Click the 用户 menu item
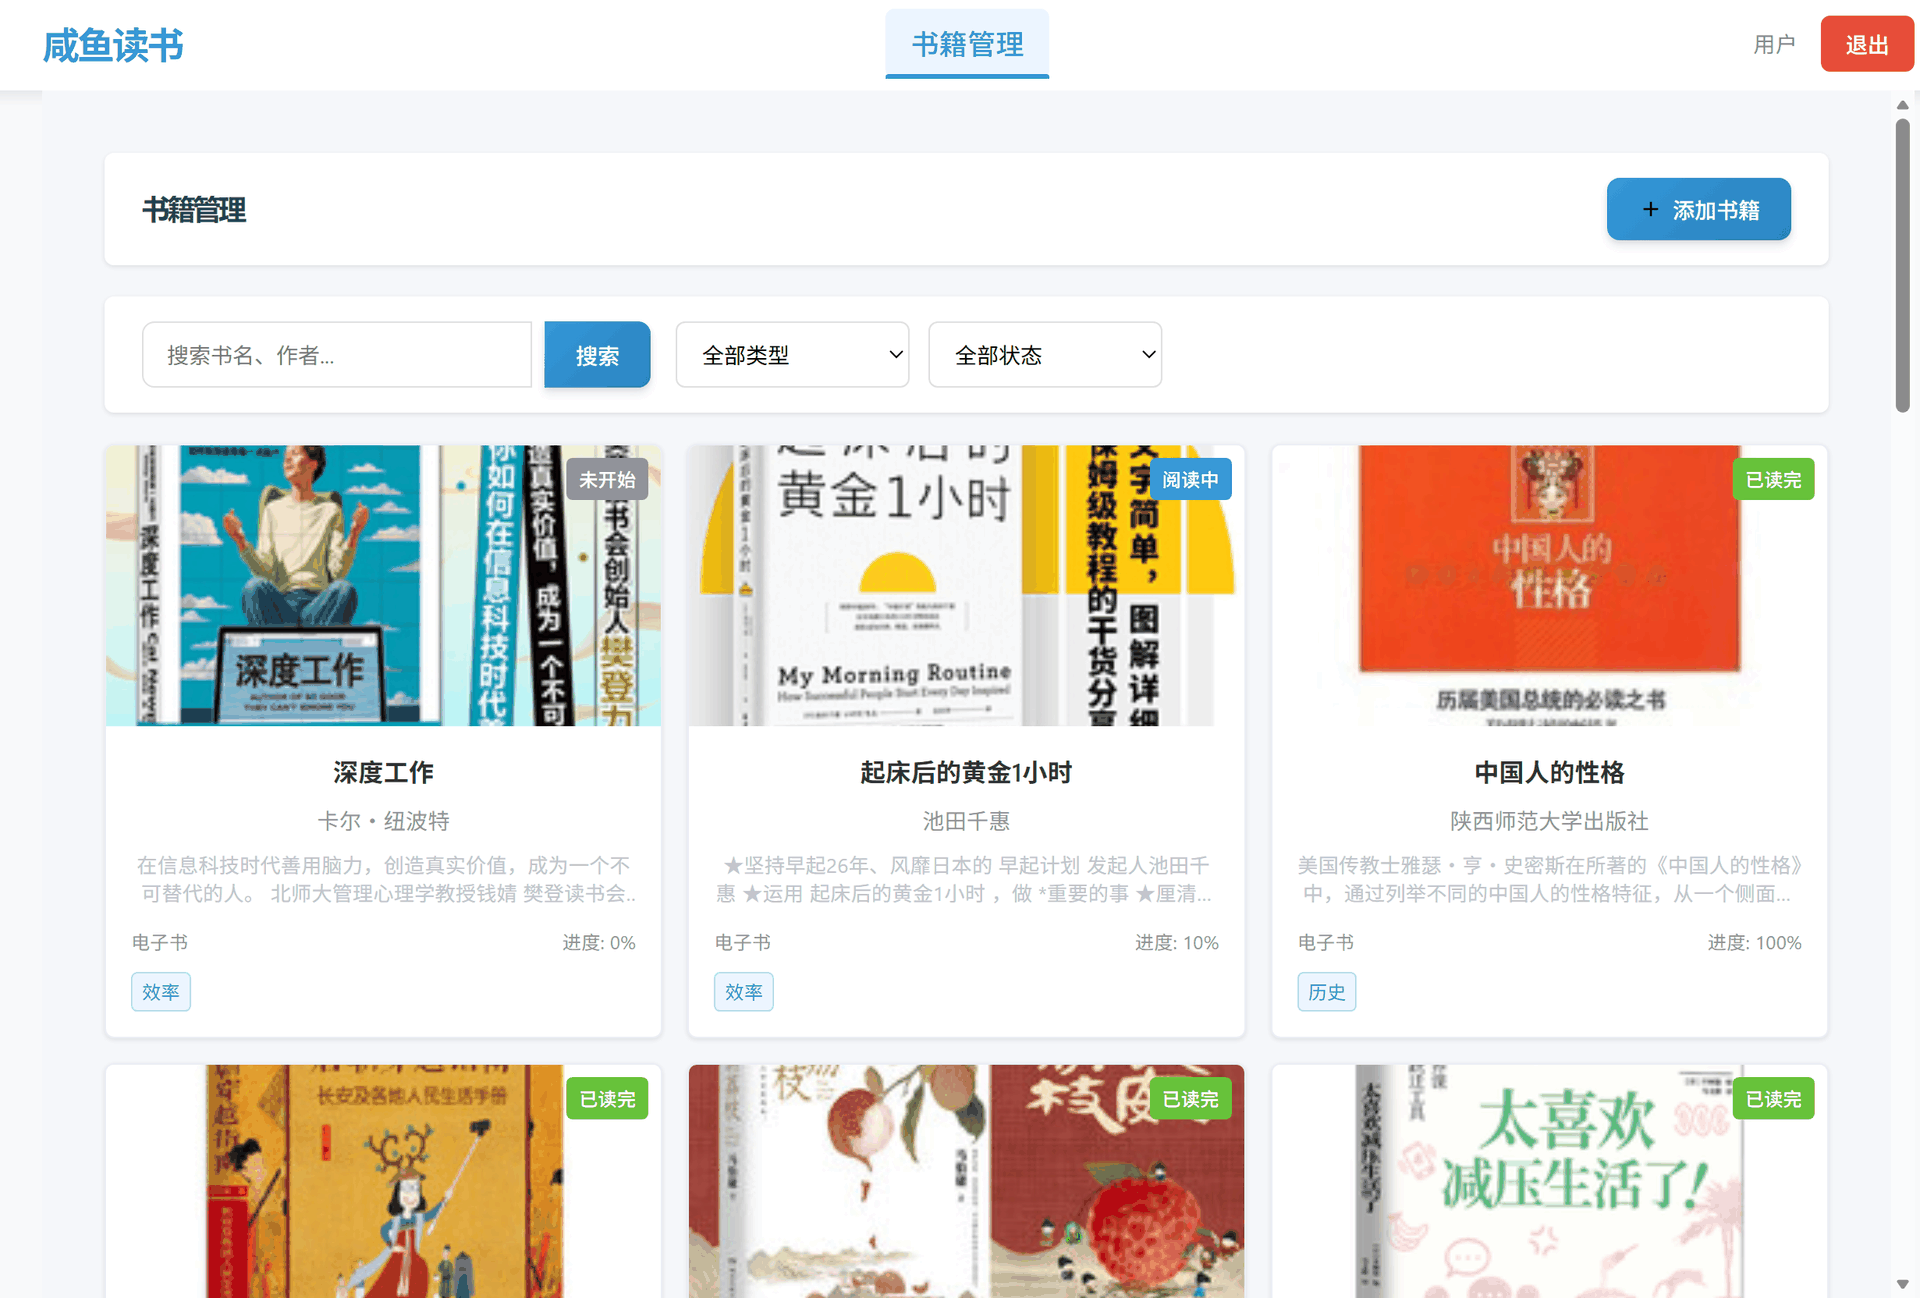This screenshot has width=1920, height=1298. [x=1774, y=43]
